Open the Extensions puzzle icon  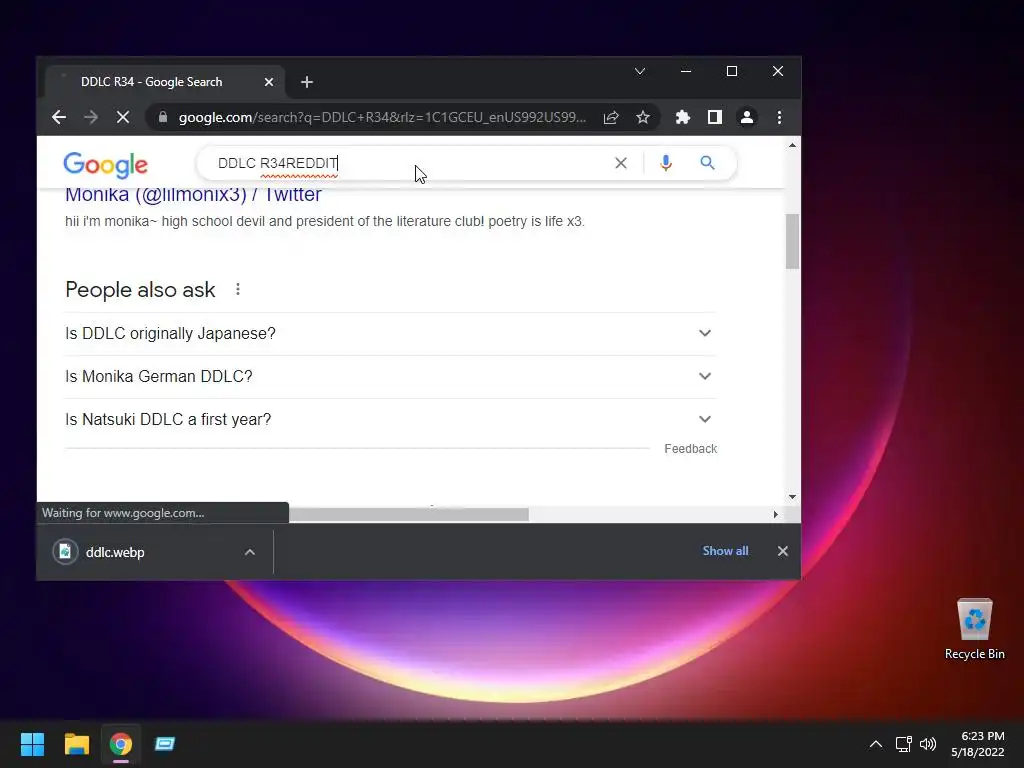point(682,118)
